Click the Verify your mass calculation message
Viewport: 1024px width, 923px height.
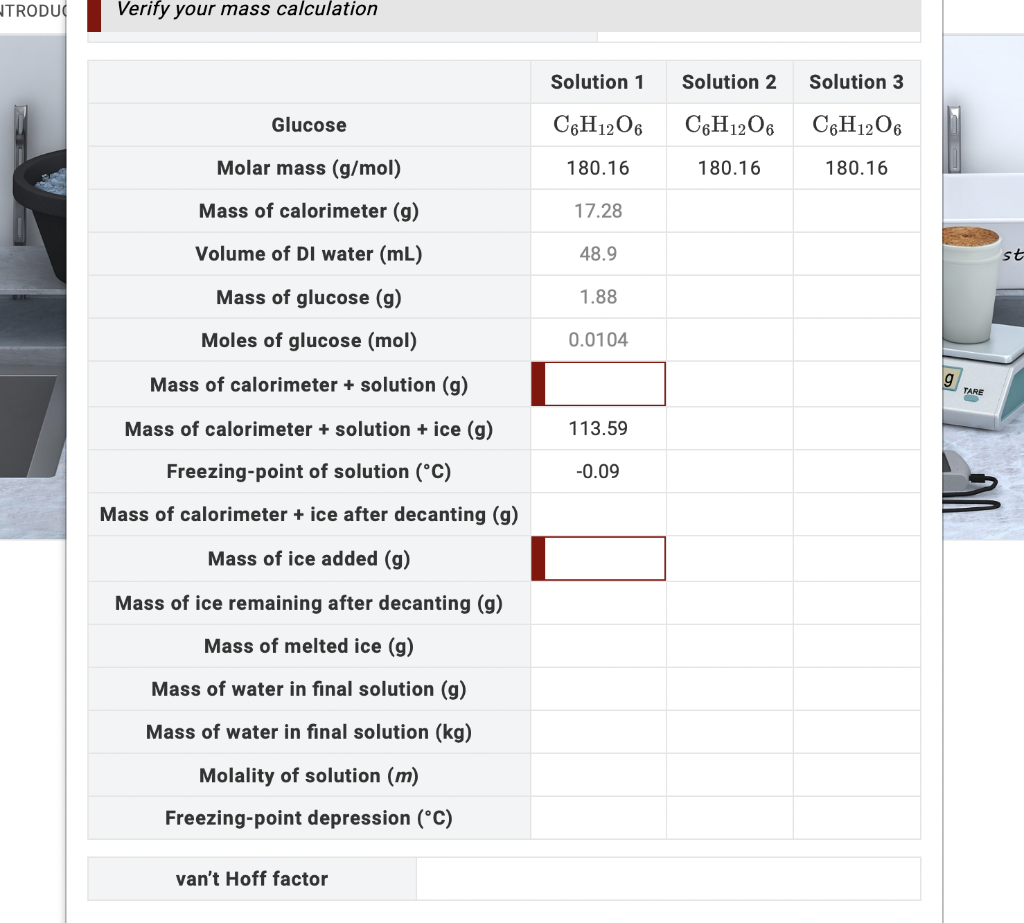pyautogui.click(x=247, y=9)
